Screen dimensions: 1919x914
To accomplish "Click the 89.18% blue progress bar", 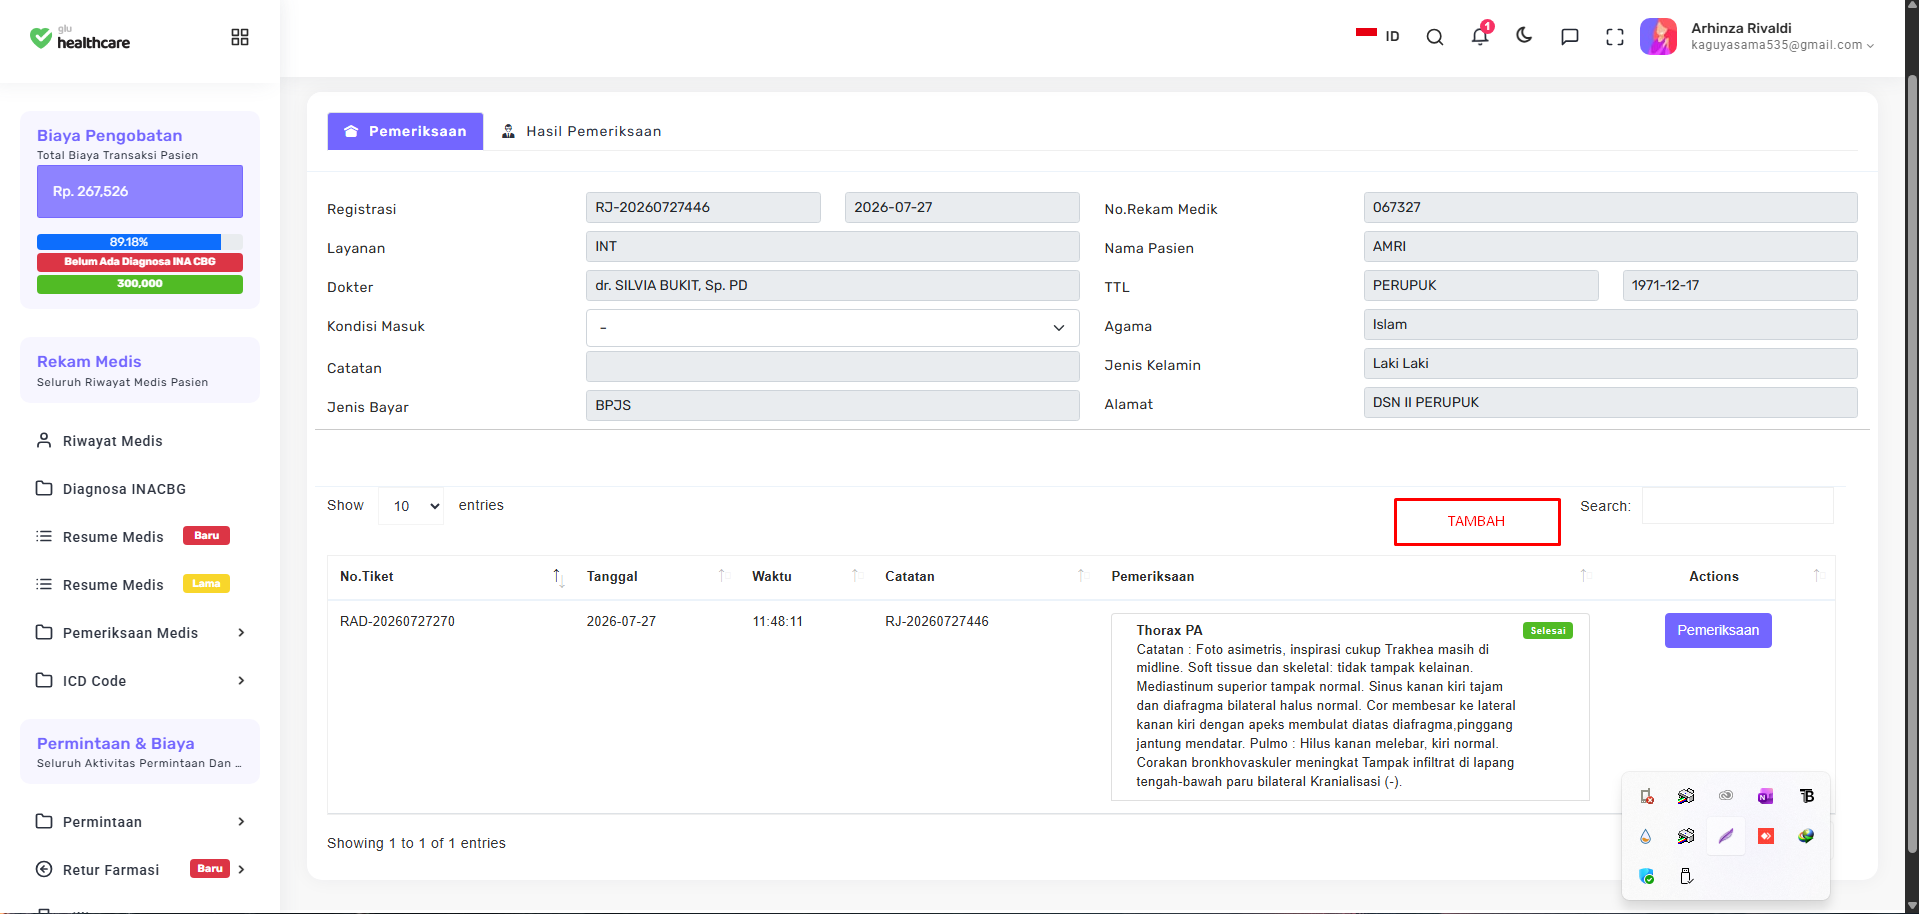I will coord(129,242).
